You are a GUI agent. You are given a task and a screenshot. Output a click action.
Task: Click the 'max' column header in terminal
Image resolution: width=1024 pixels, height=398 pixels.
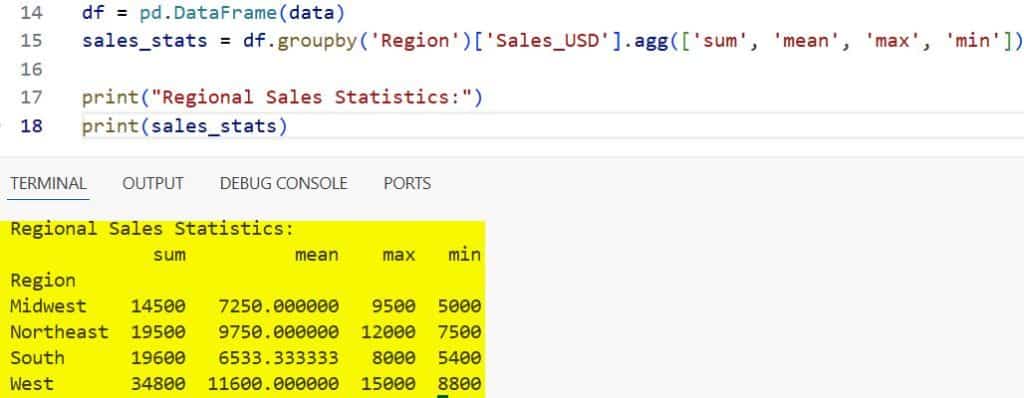[x=399, y=255]
